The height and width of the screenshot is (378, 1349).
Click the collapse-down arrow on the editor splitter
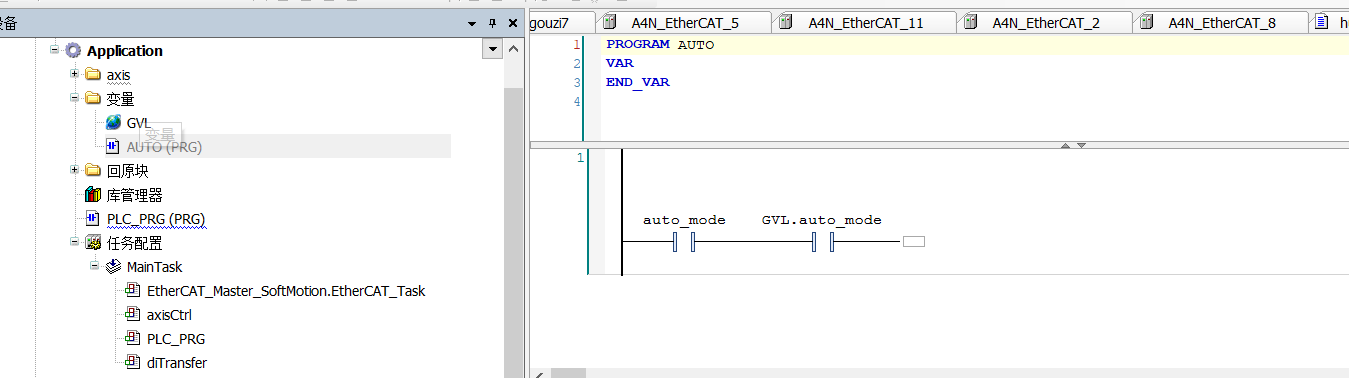(1081, 146)
